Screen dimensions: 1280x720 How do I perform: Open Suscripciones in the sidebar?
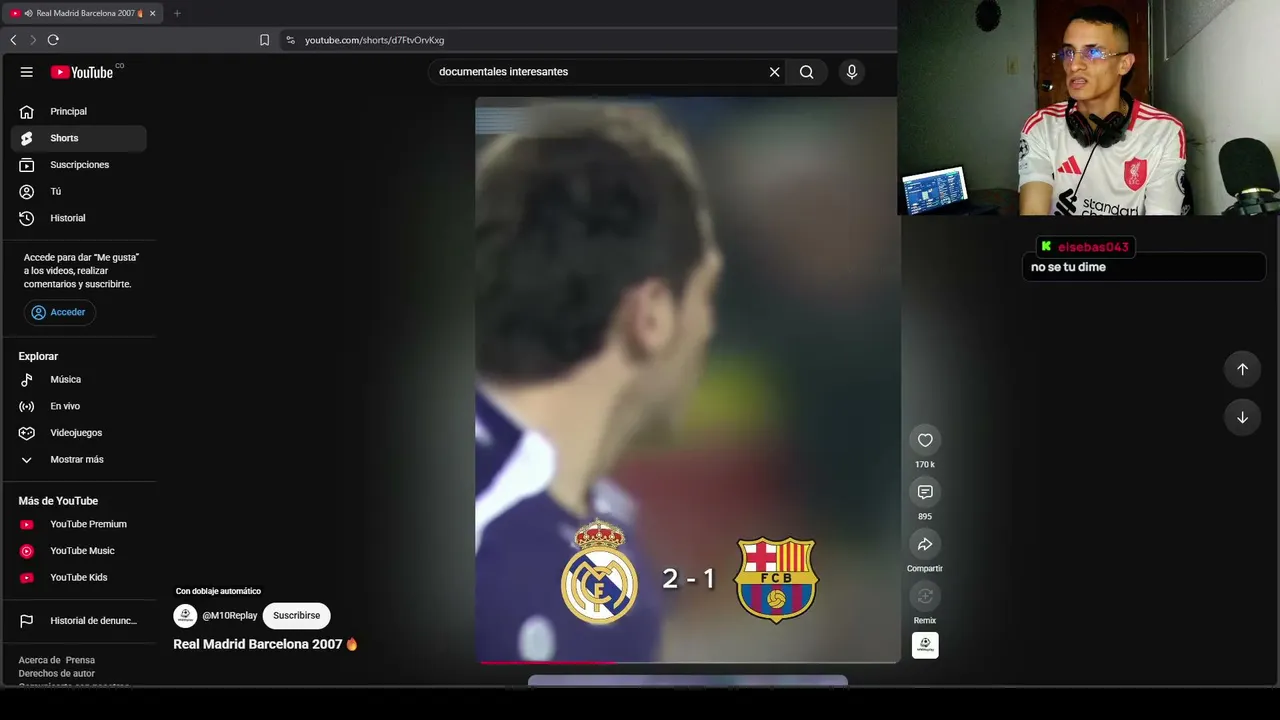pos(79,165)
